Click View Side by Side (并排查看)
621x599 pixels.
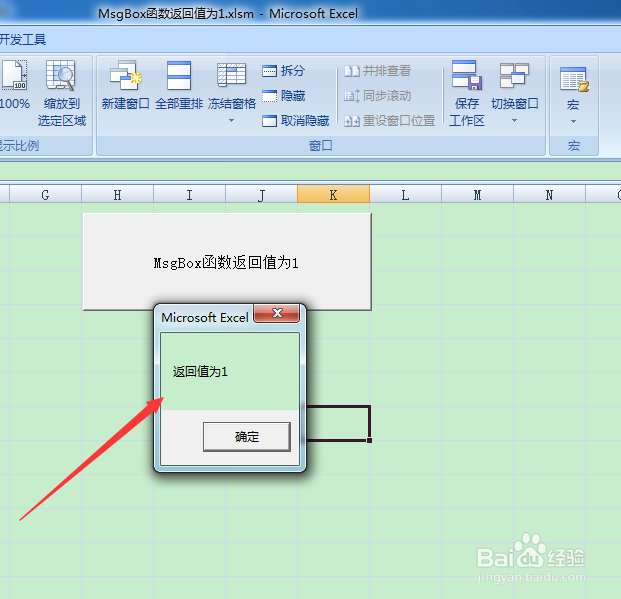(377, 71)
